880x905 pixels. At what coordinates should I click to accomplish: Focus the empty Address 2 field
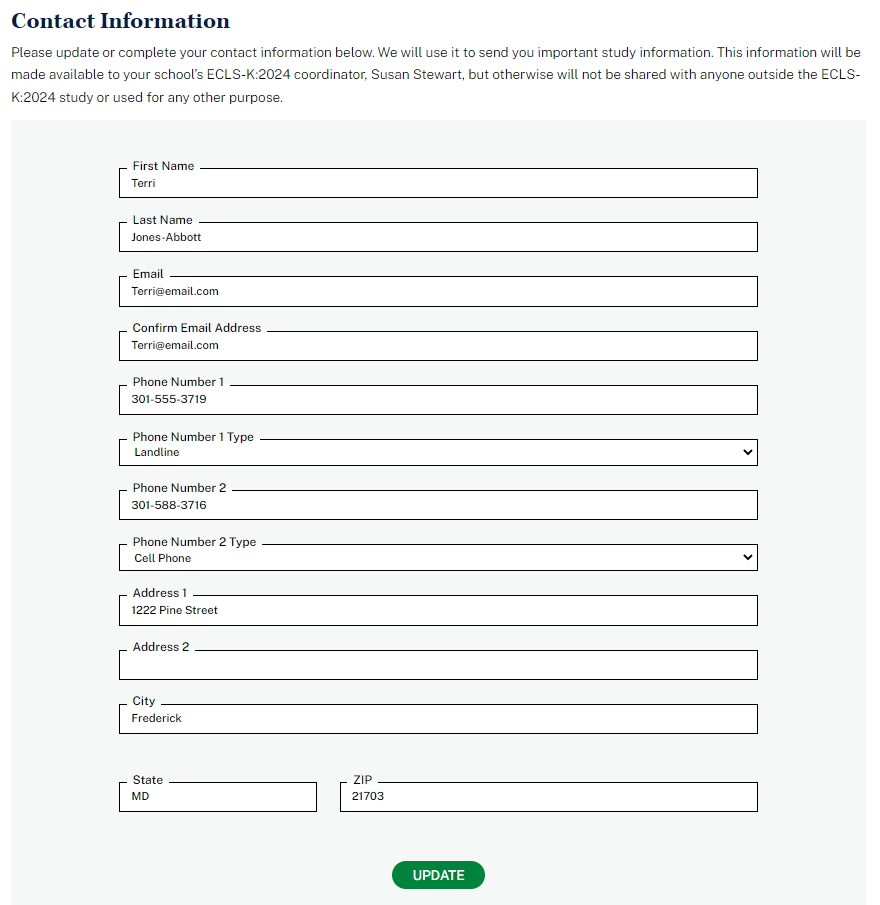(438, 666)
